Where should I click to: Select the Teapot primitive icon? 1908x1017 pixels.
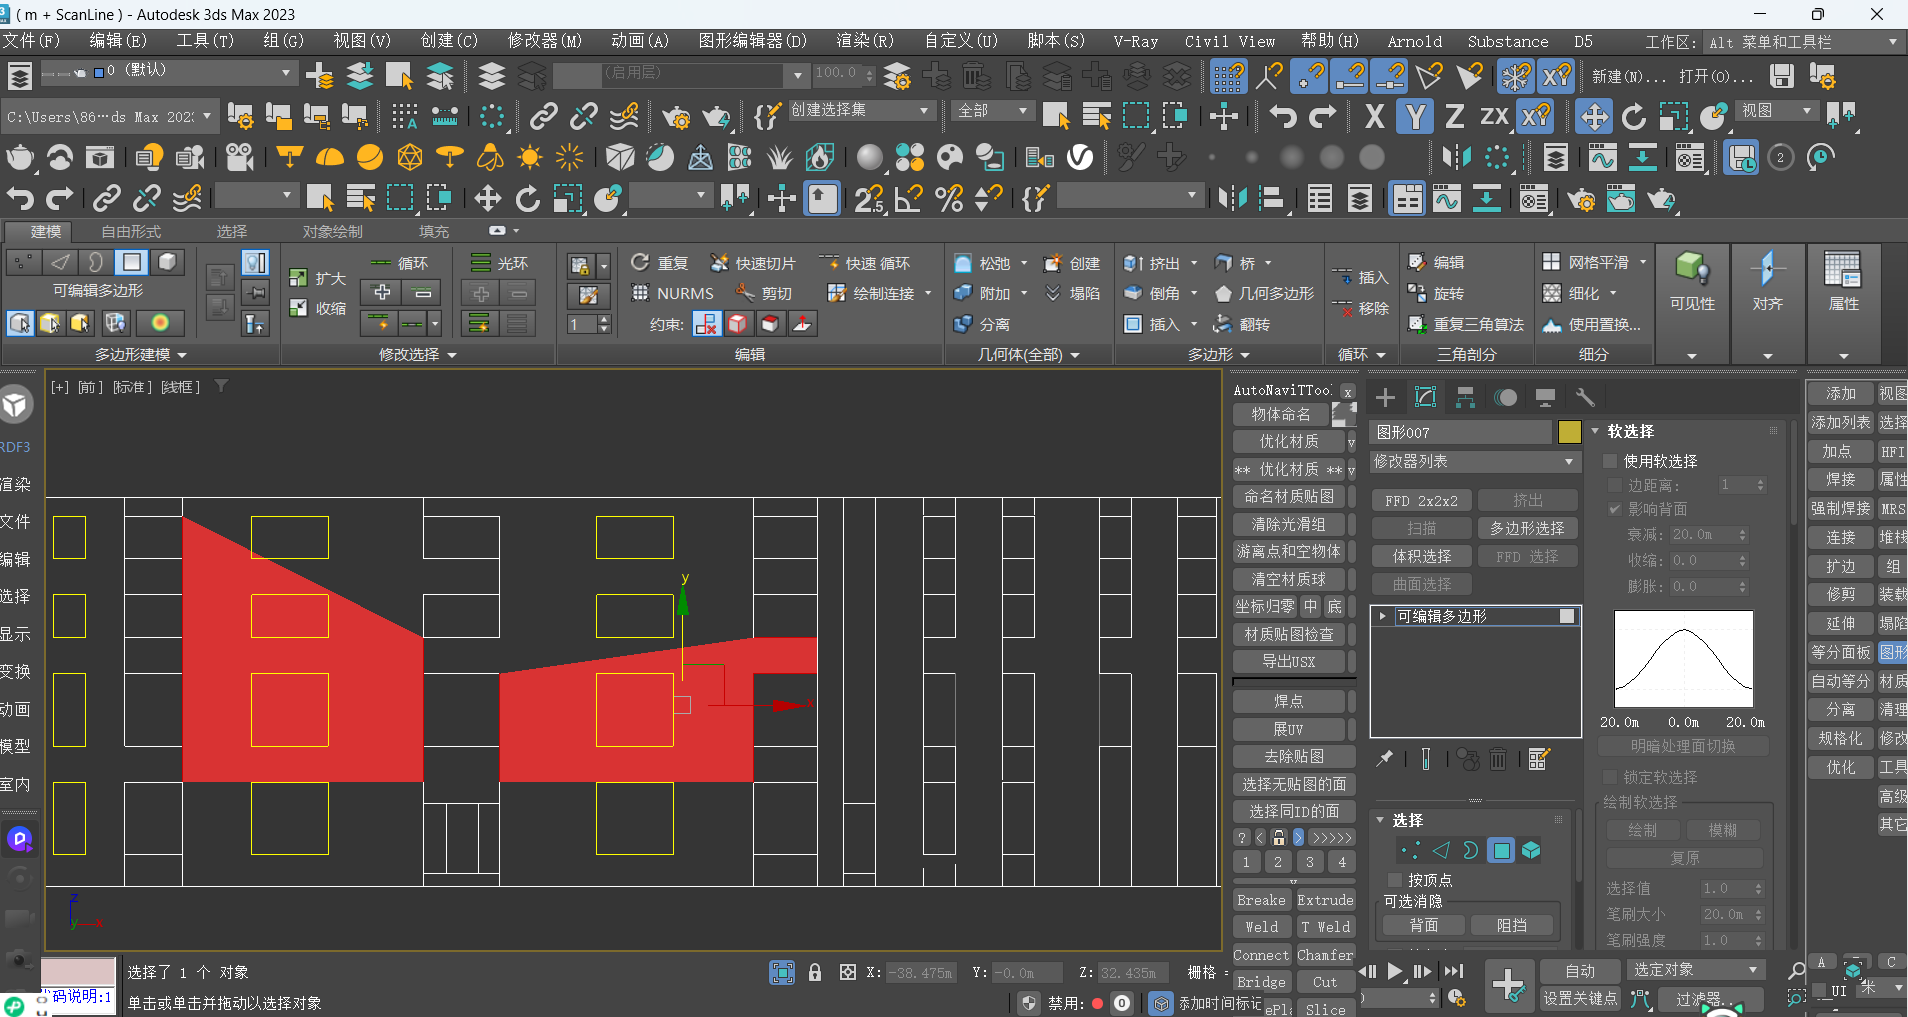tap(20, 157)
